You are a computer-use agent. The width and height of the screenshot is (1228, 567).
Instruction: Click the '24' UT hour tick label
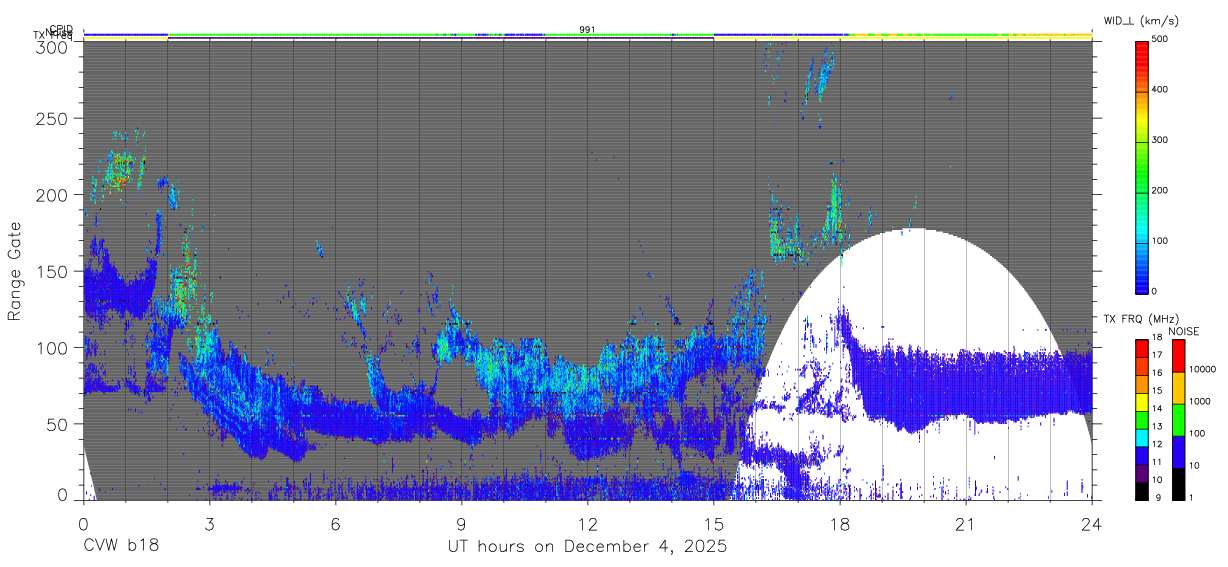click(1092, 524)
